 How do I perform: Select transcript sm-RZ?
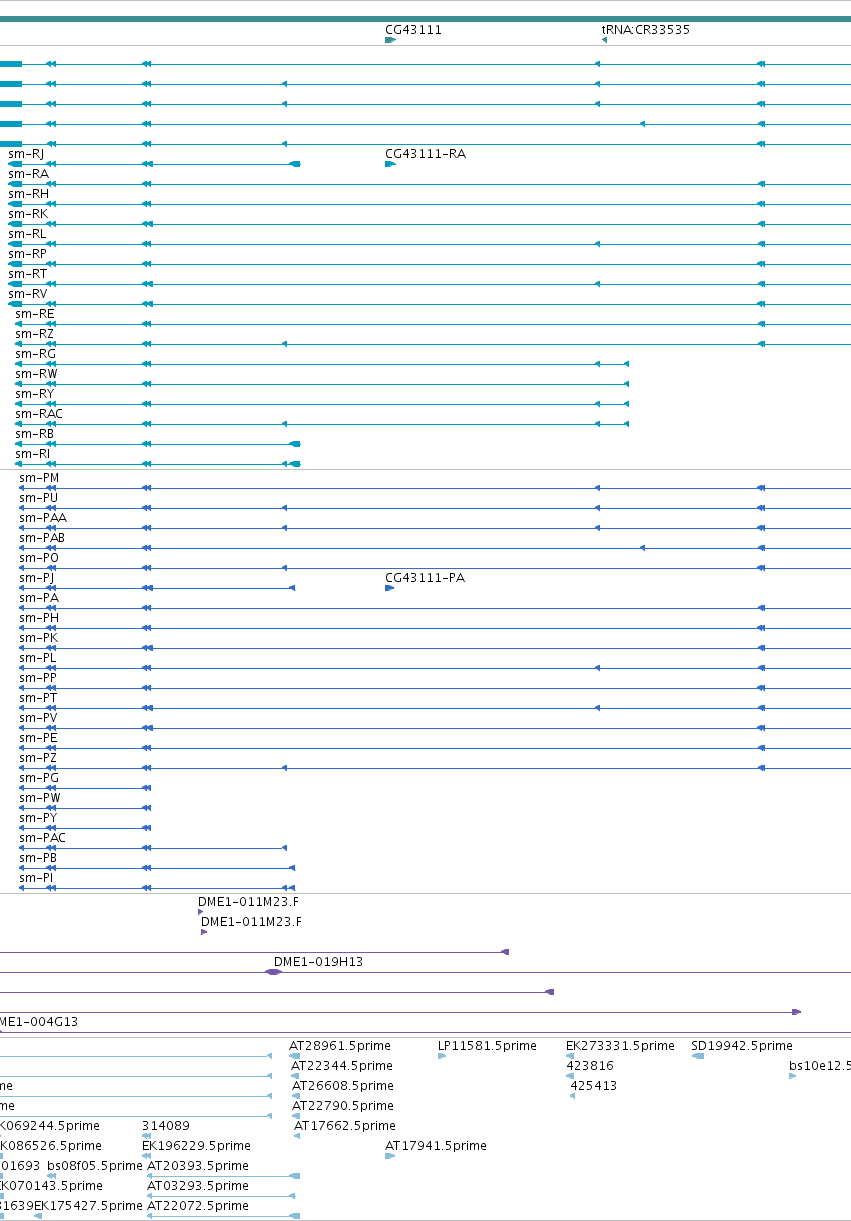[35, 334]
